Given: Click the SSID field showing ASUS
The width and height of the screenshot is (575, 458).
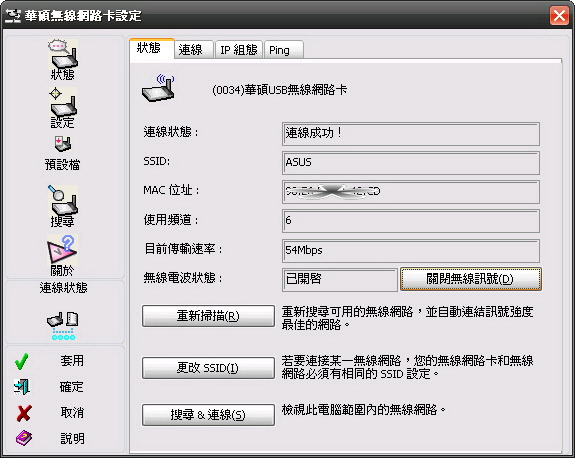Looking at the screenshot, I should [x=411, y=163].
